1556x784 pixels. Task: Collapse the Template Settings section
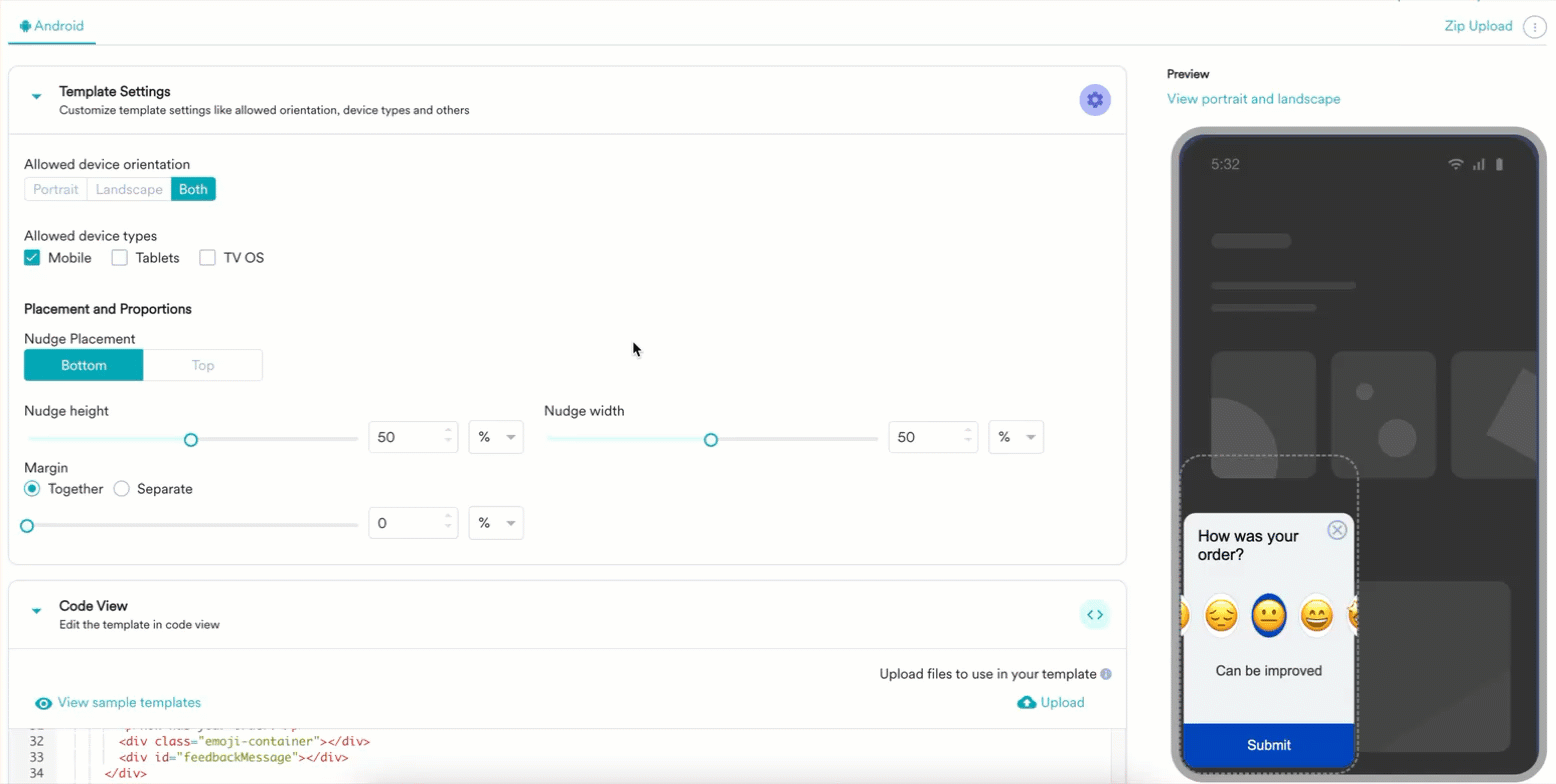coord(36,97)
